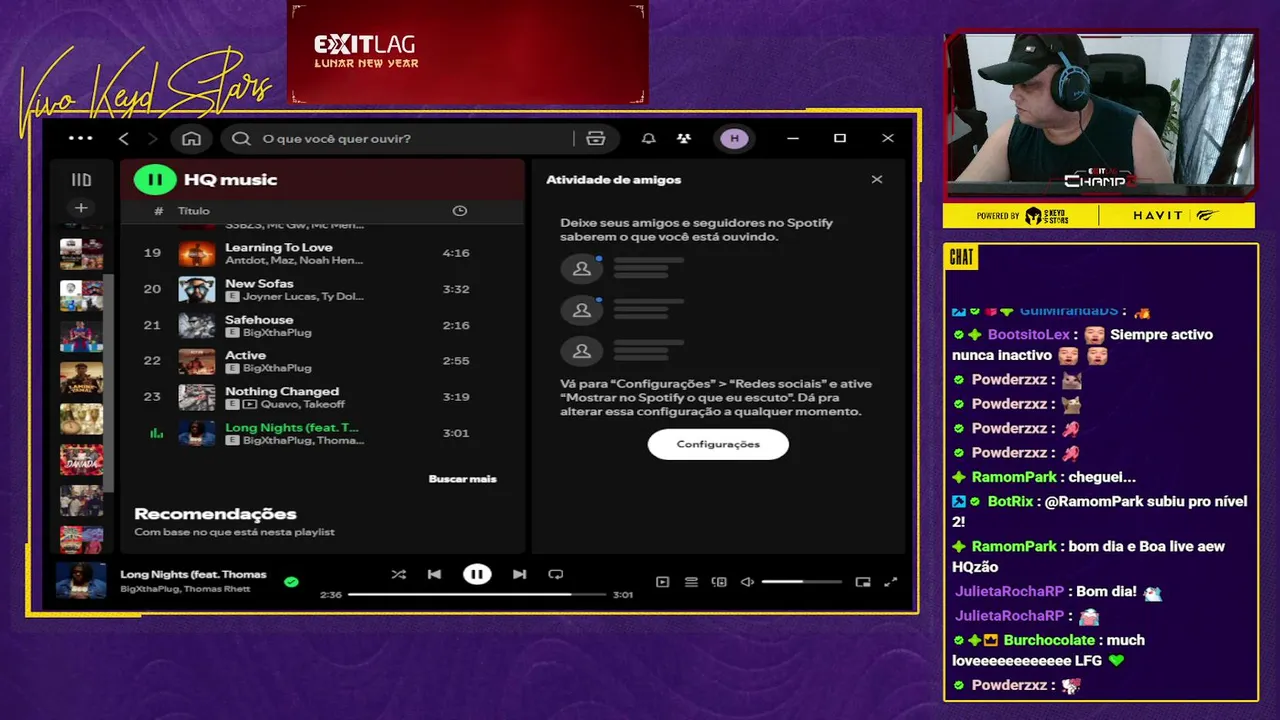1280x720 pixels.
Task: Open Thomas Rhett artist link in player bar
Action: click(x=217, y=589)
